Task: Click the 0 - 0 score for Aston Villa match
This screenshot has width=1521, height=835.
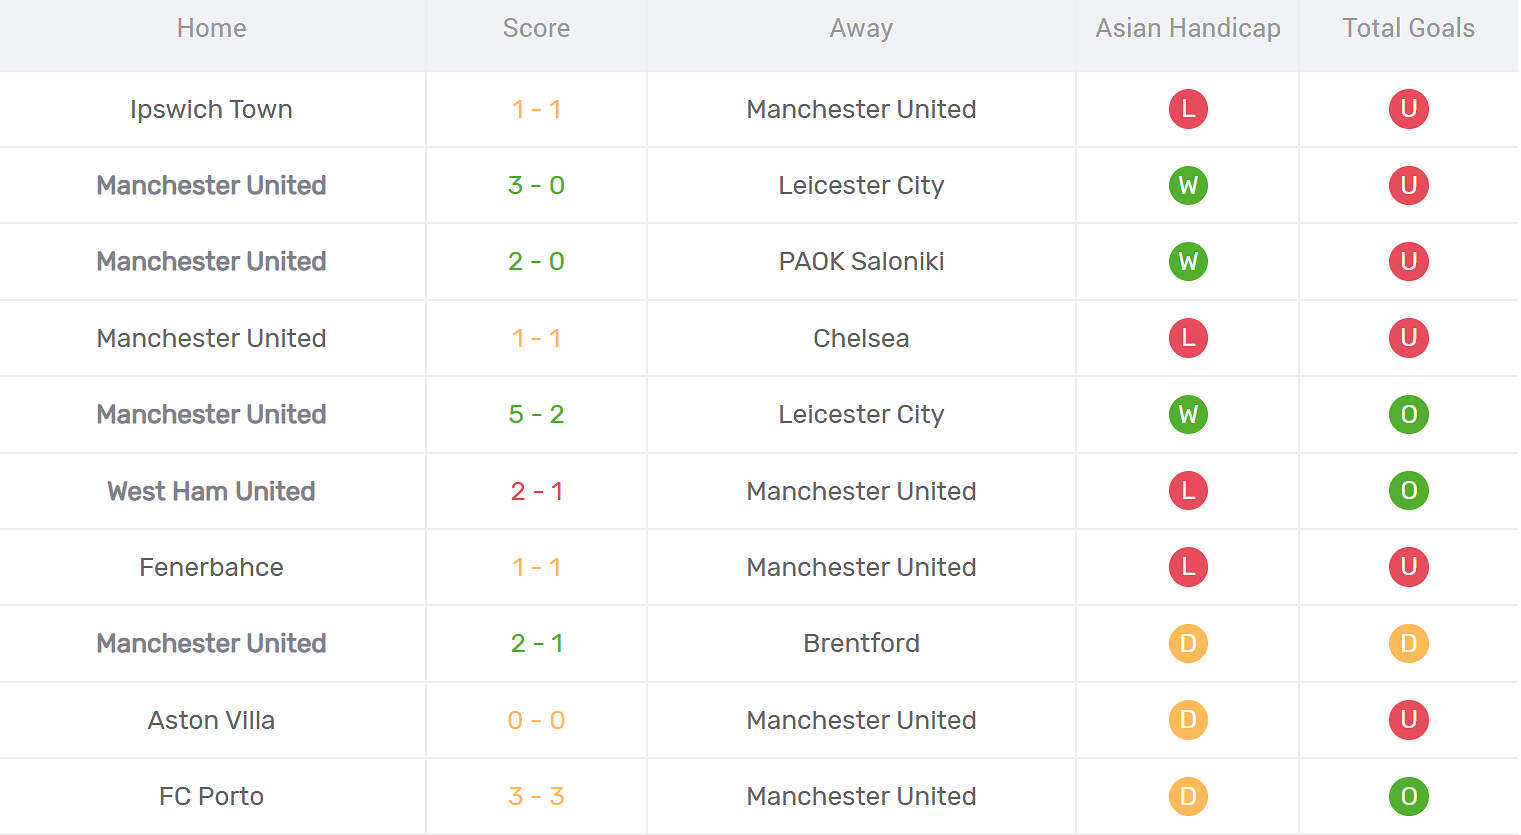Action: coord(536,720)
